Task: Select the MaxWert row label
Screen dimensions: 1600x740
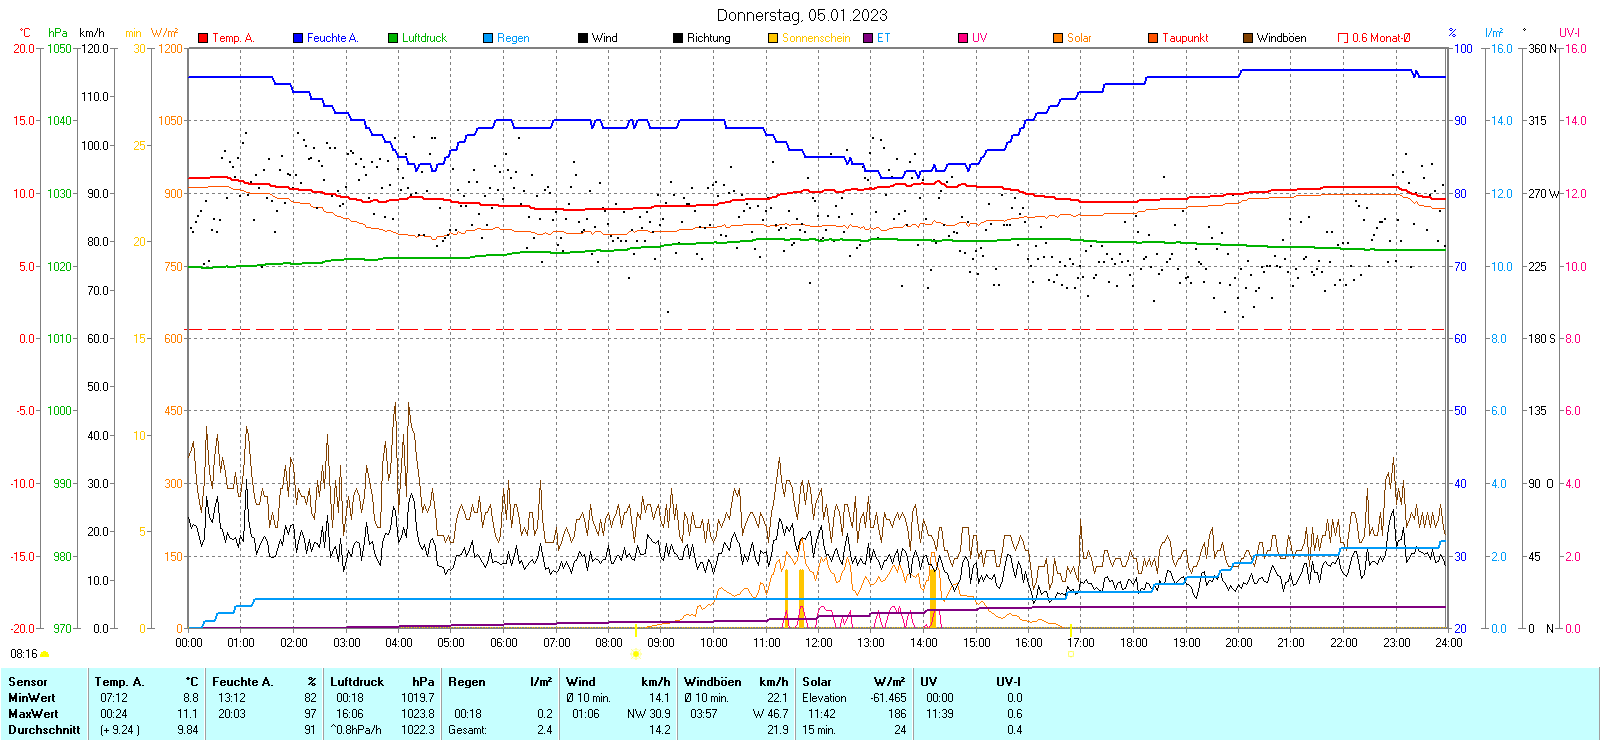Action: pyautogui.click(x=33, y=714)
